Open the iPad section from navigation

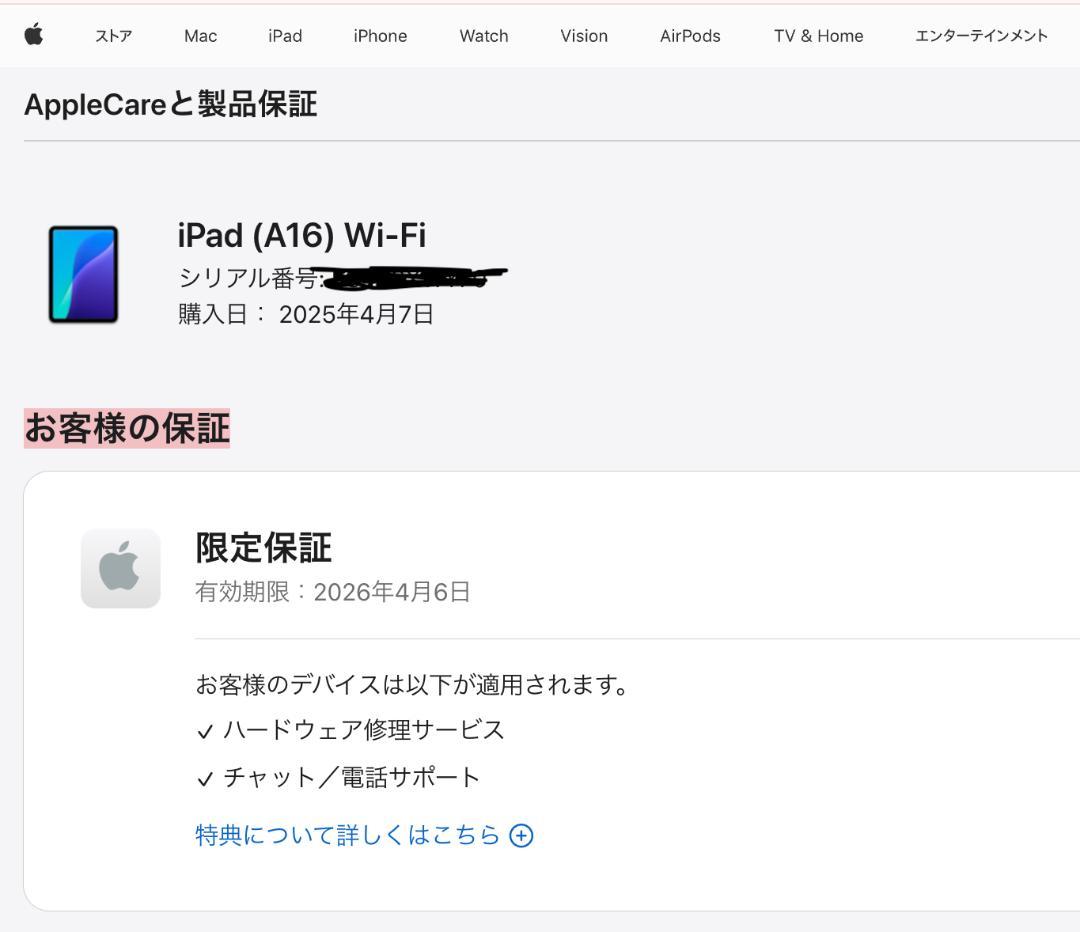285,36
